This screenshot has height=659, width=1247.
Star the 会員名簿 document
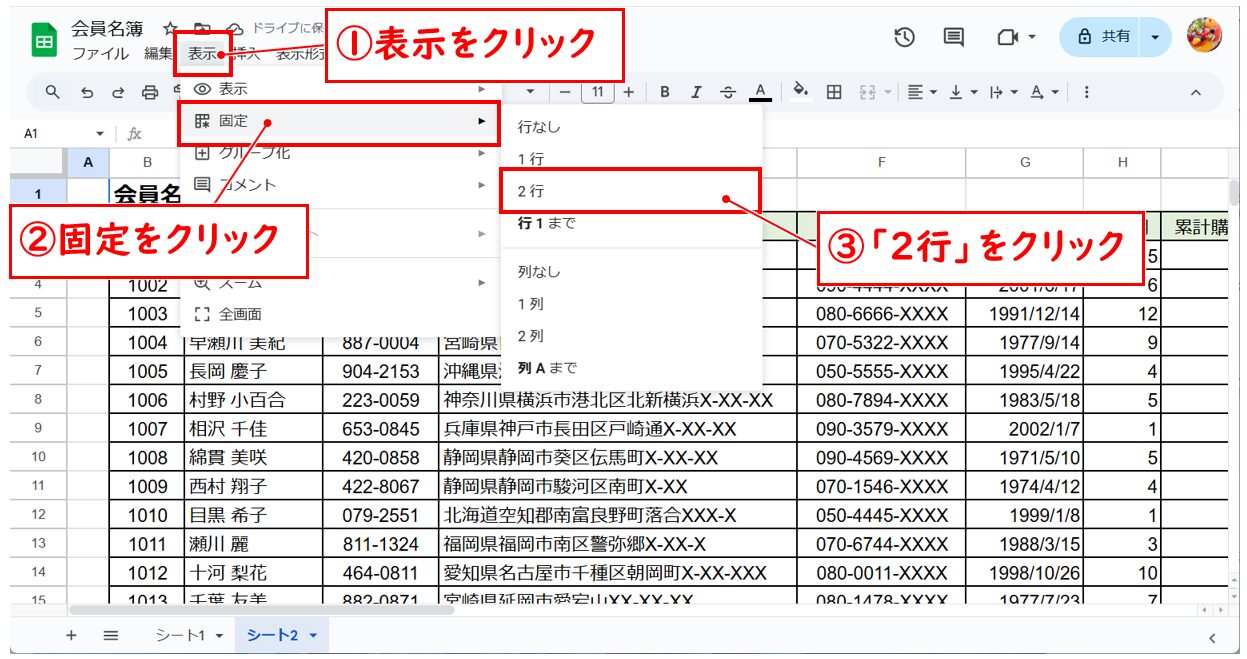point(170,28)
